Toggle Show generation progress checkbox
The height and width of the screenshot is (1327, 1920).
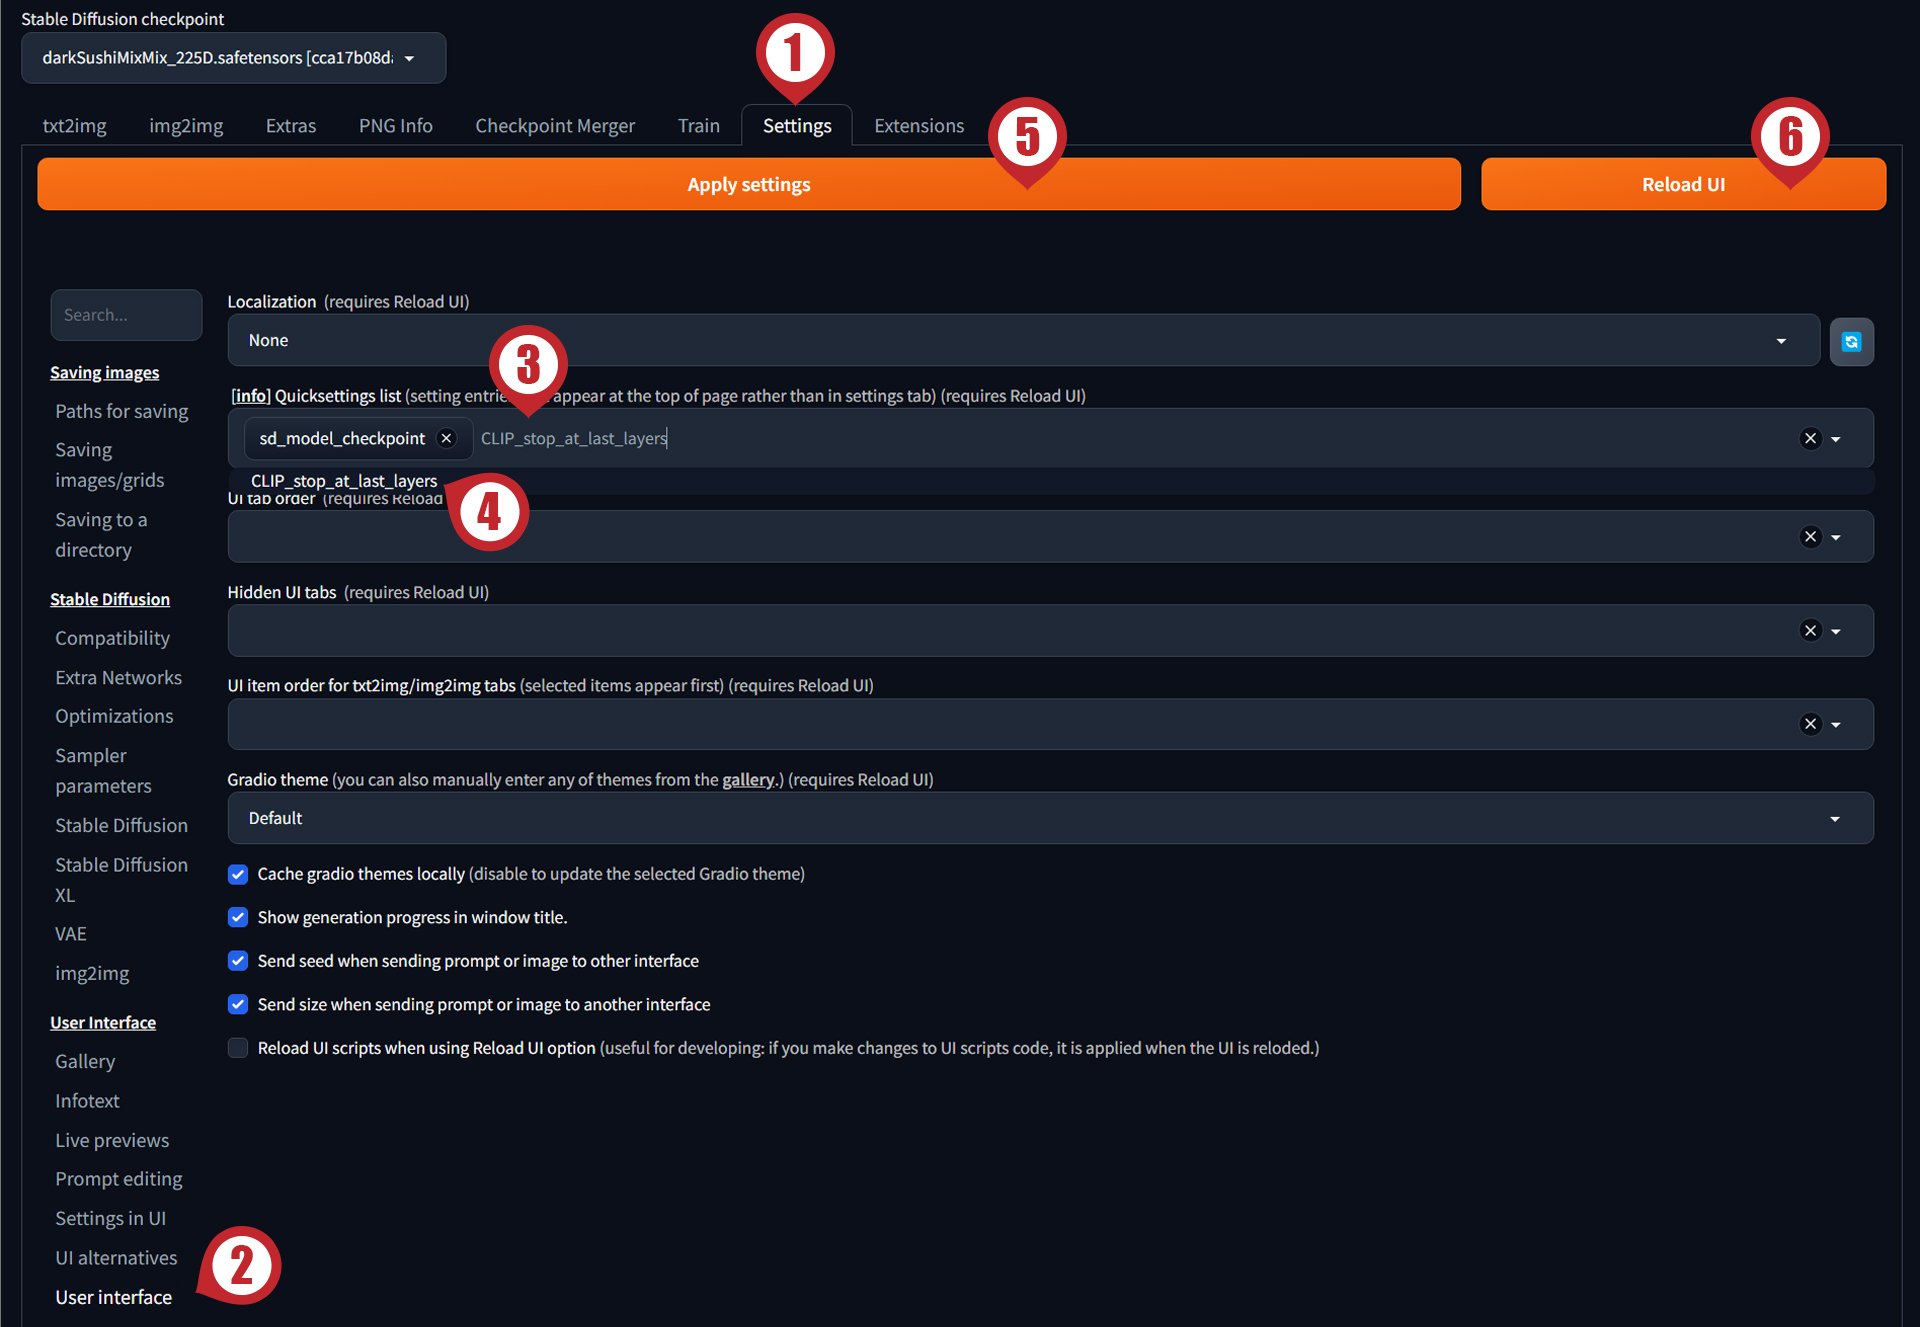236,917
